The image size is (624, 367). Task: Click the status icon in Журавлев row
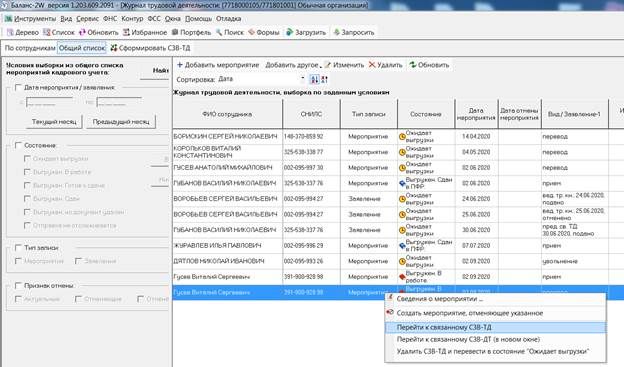[402, 246]
